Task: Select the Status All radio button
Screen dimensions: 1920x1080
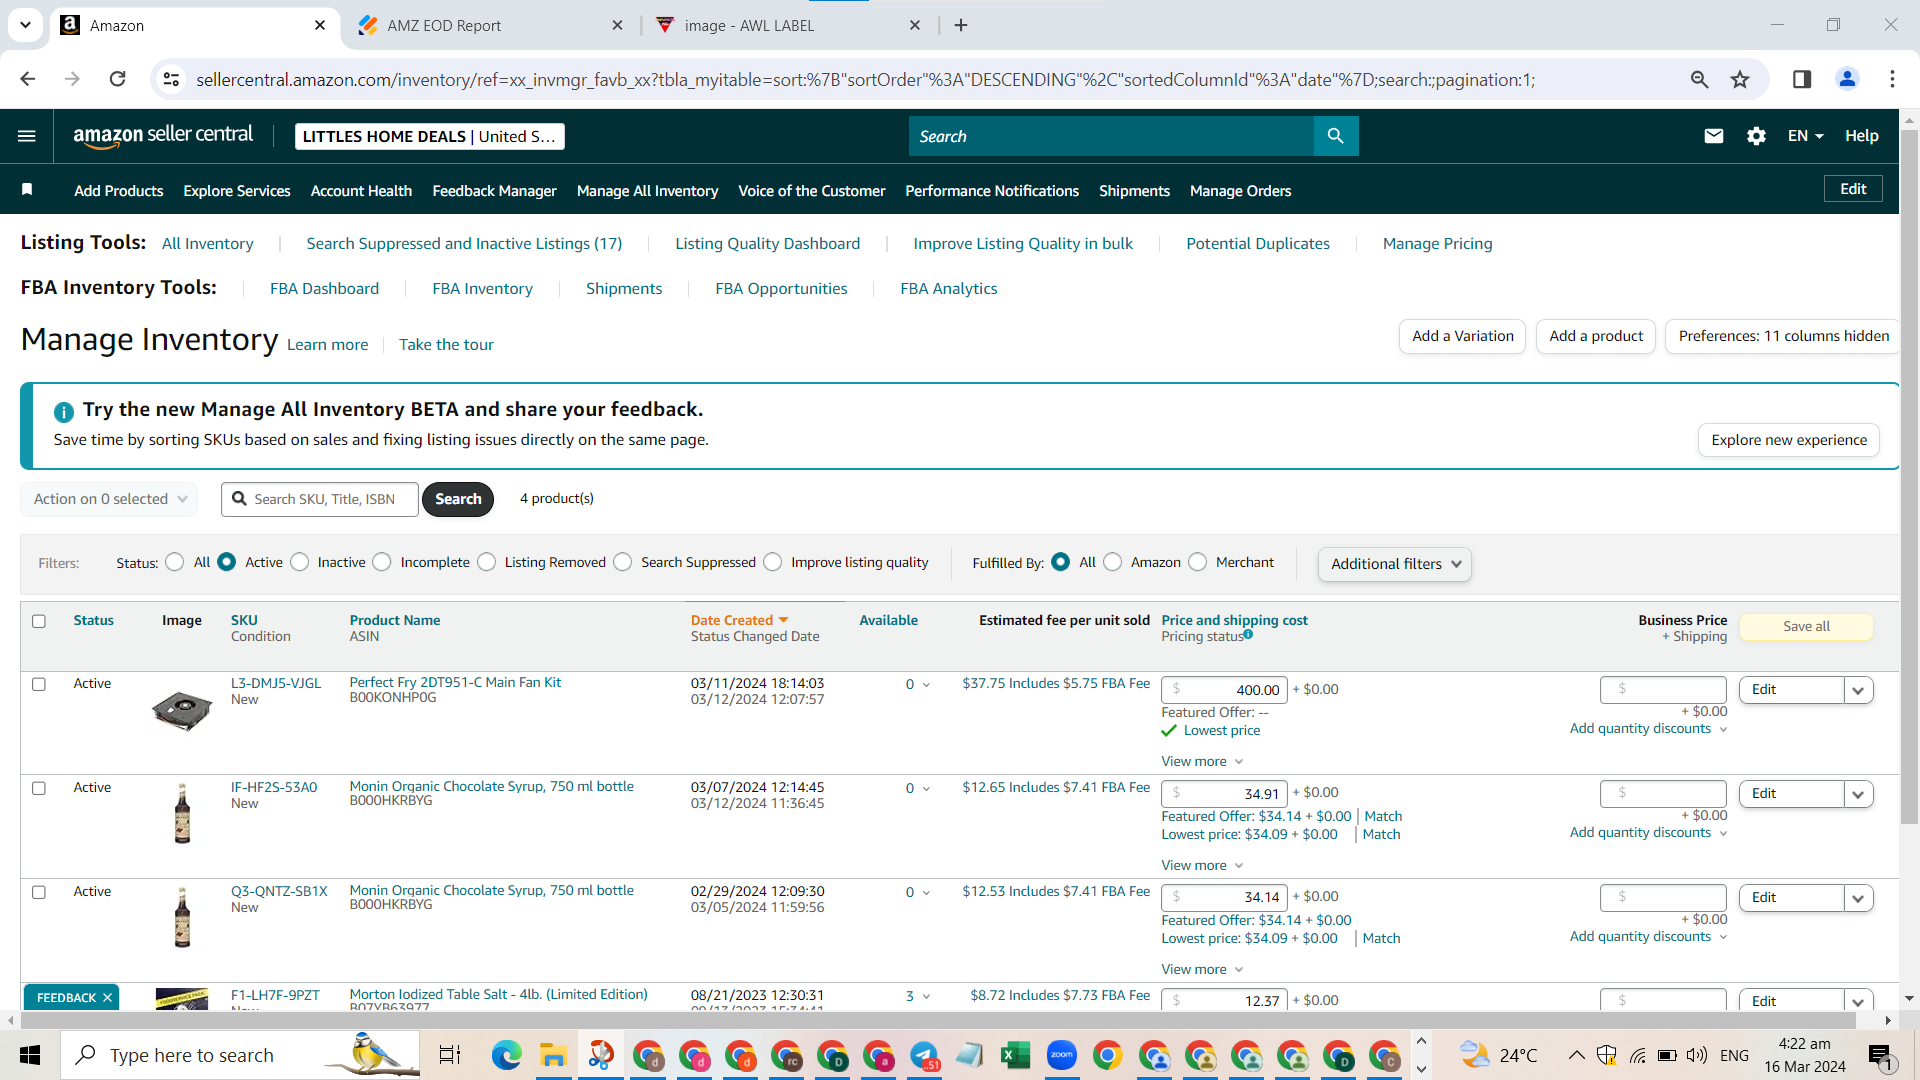Action: click(x=175, y=562)
